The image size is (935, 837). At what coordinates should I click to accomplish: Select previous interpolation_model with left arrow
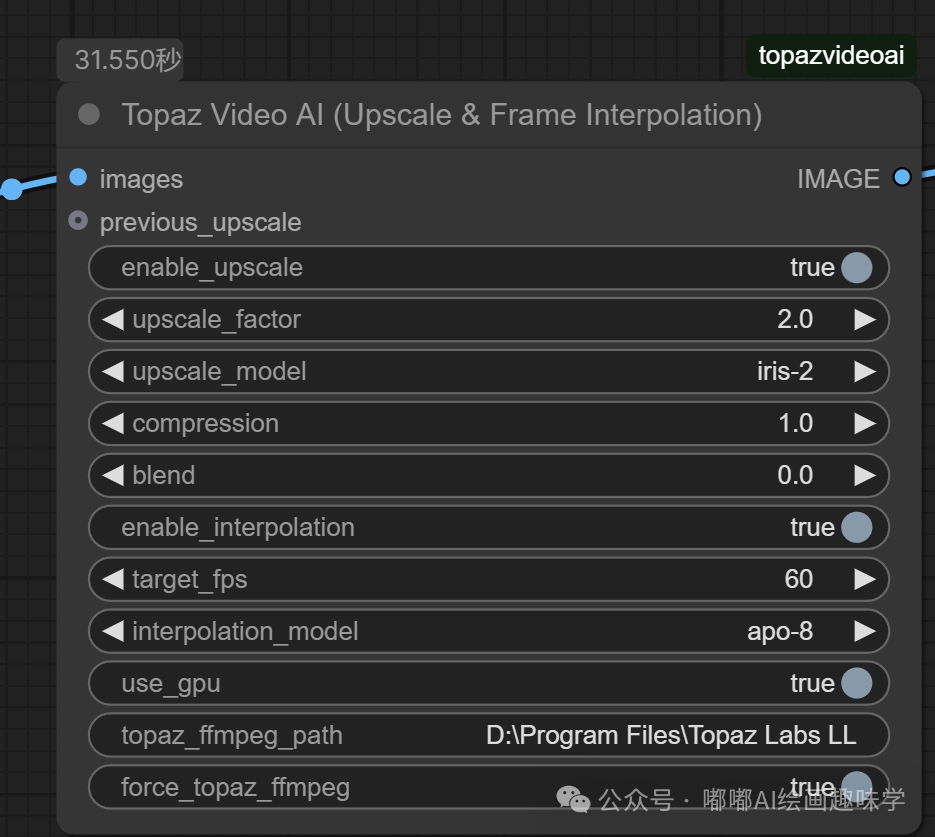113,631
